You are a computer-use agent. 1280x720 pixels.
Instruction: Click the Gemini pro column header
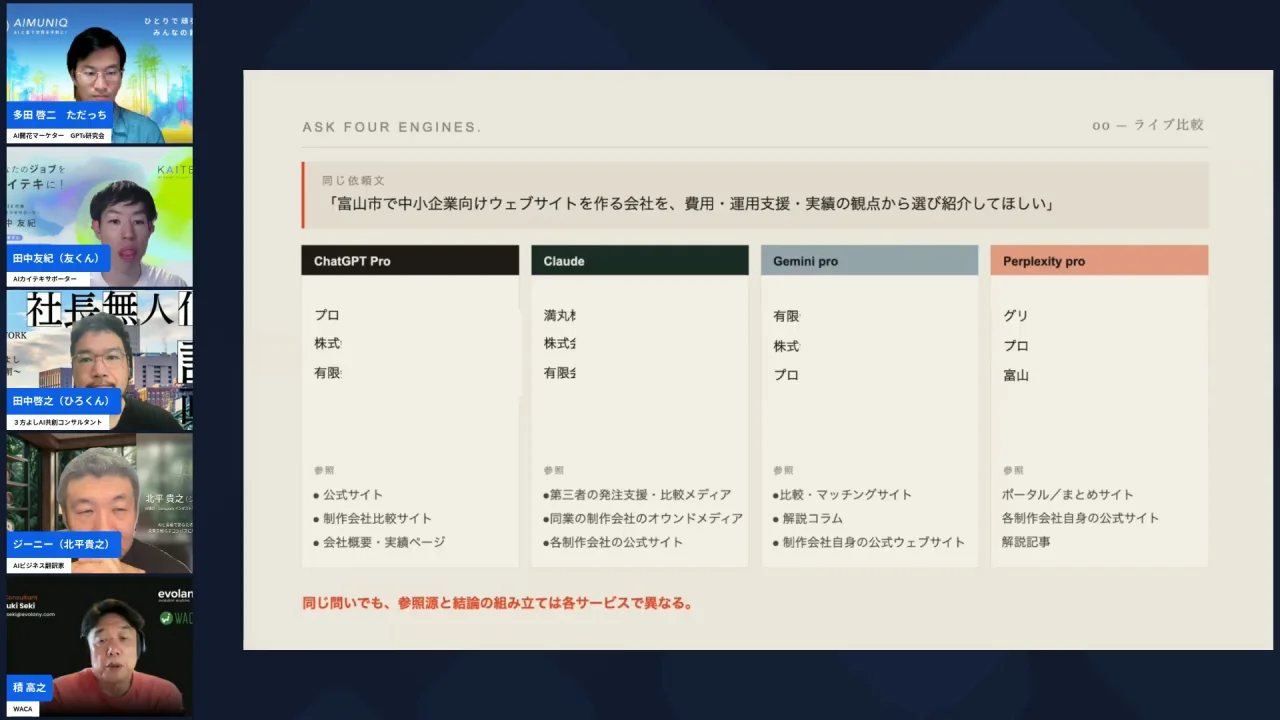click(870, 261)
